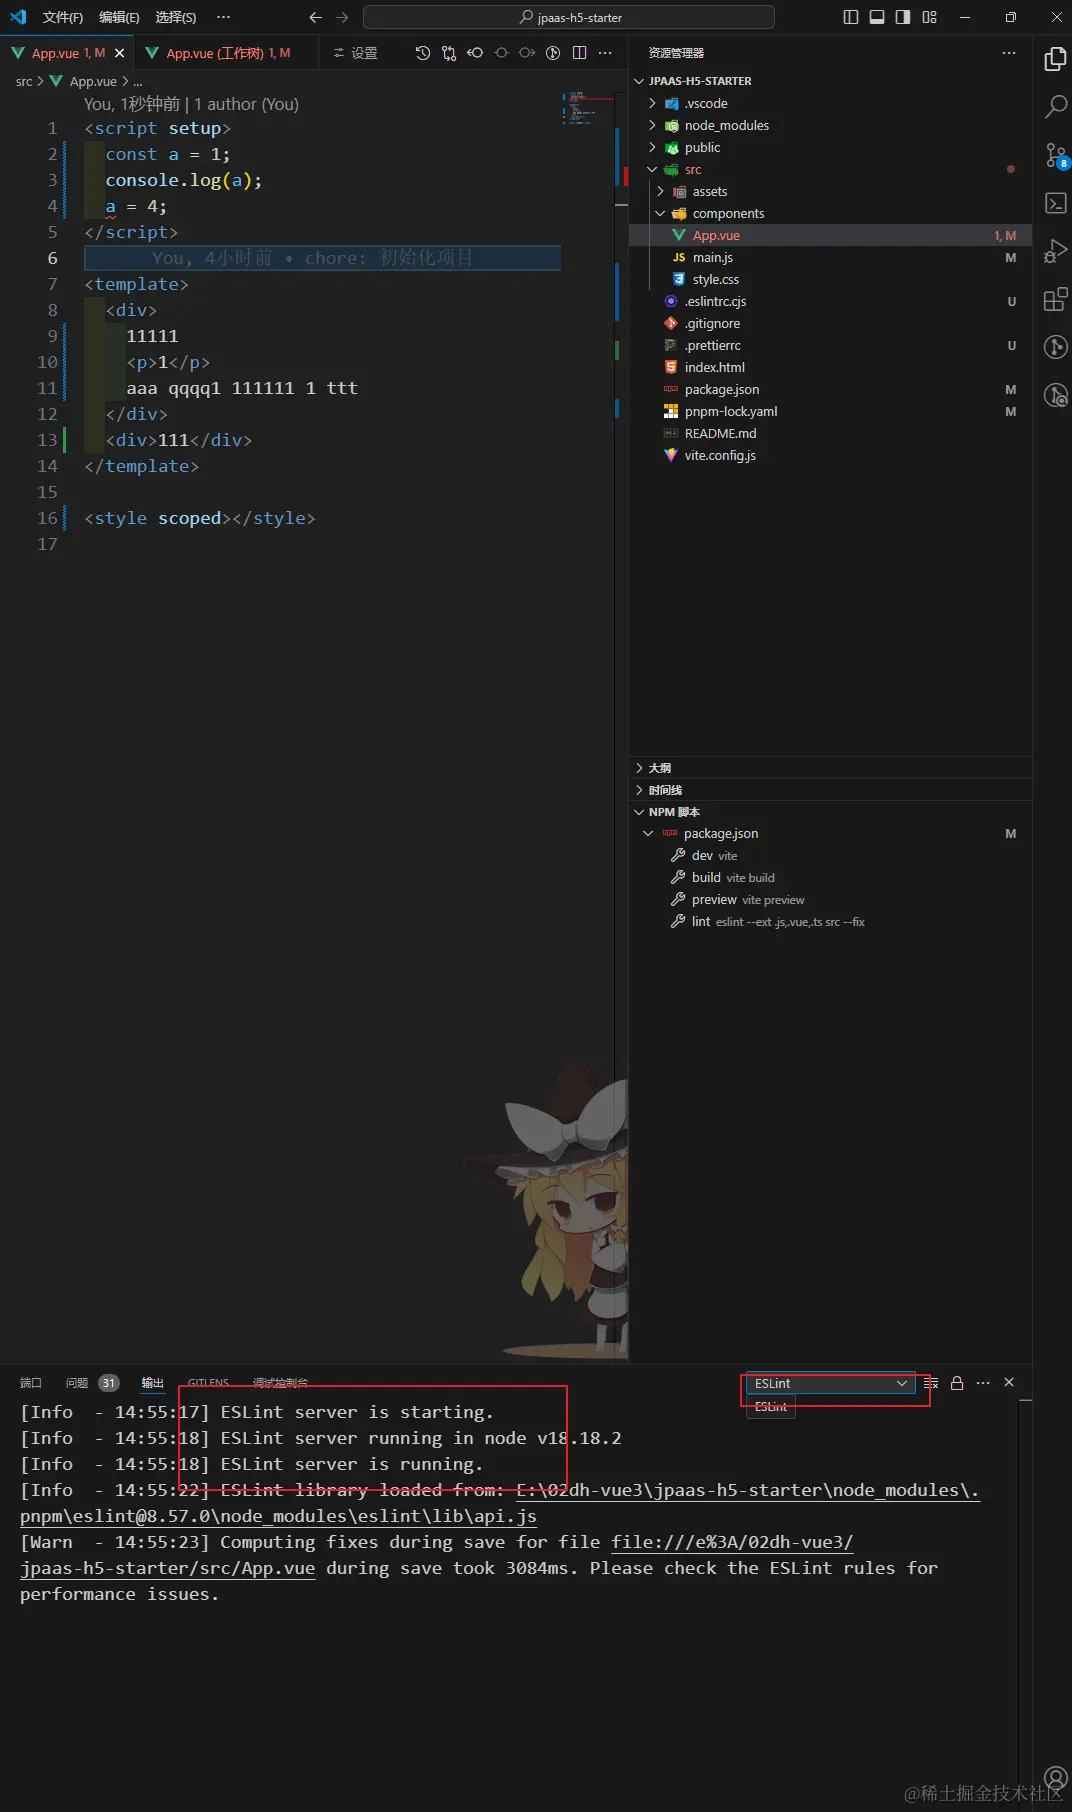Expand the public folder
Screen dimensions: 1072x1812
coord(652,147)
